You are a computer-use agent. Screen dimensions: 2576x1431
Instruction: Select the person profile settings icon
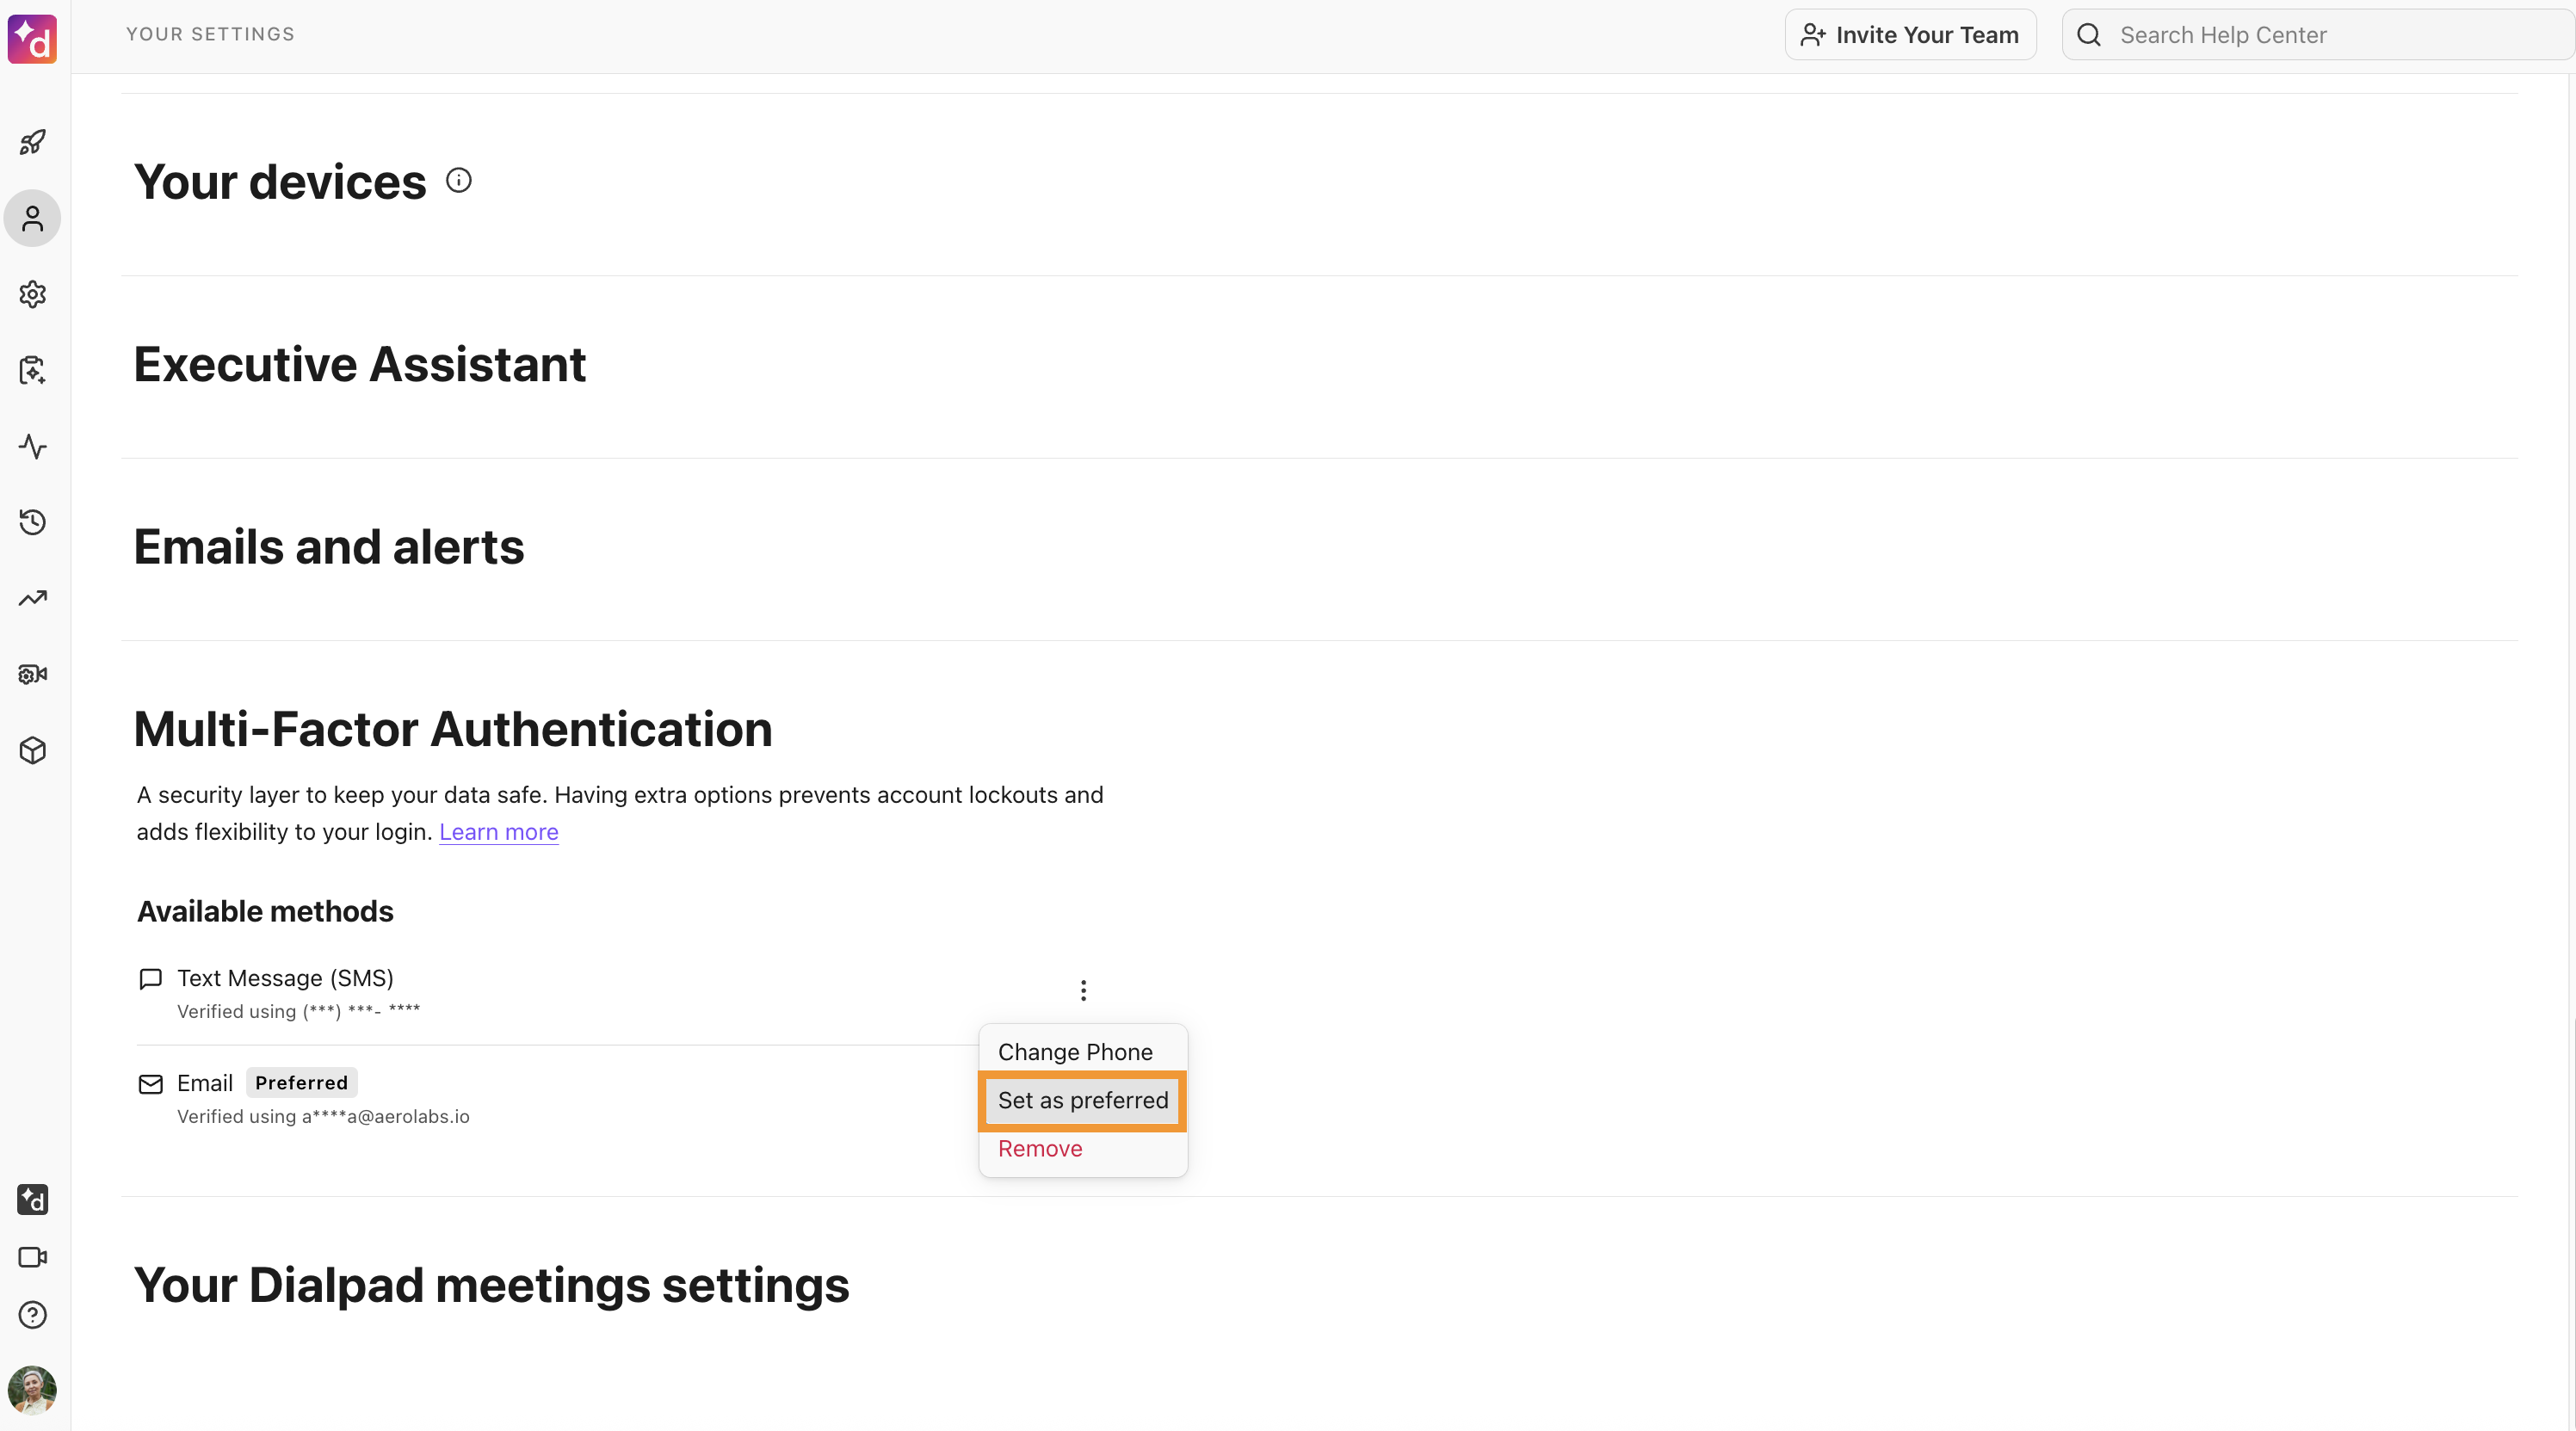pyautogui.click(x=32, y=218)
